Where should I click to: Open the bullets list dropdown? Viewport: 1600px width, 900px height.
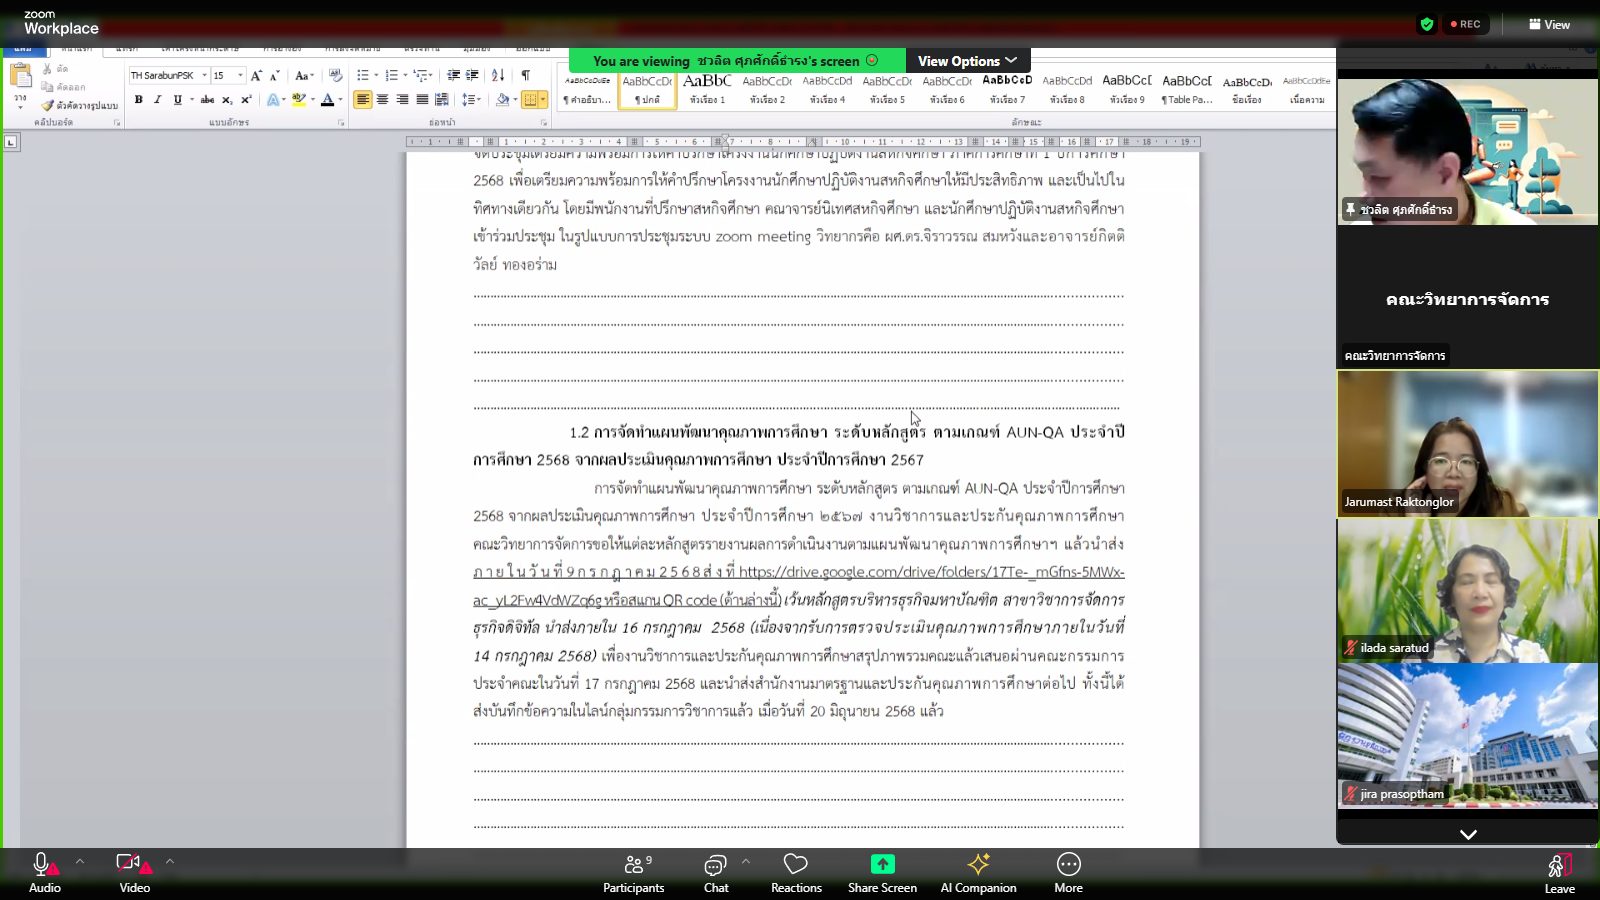click(x=376, y=75)
